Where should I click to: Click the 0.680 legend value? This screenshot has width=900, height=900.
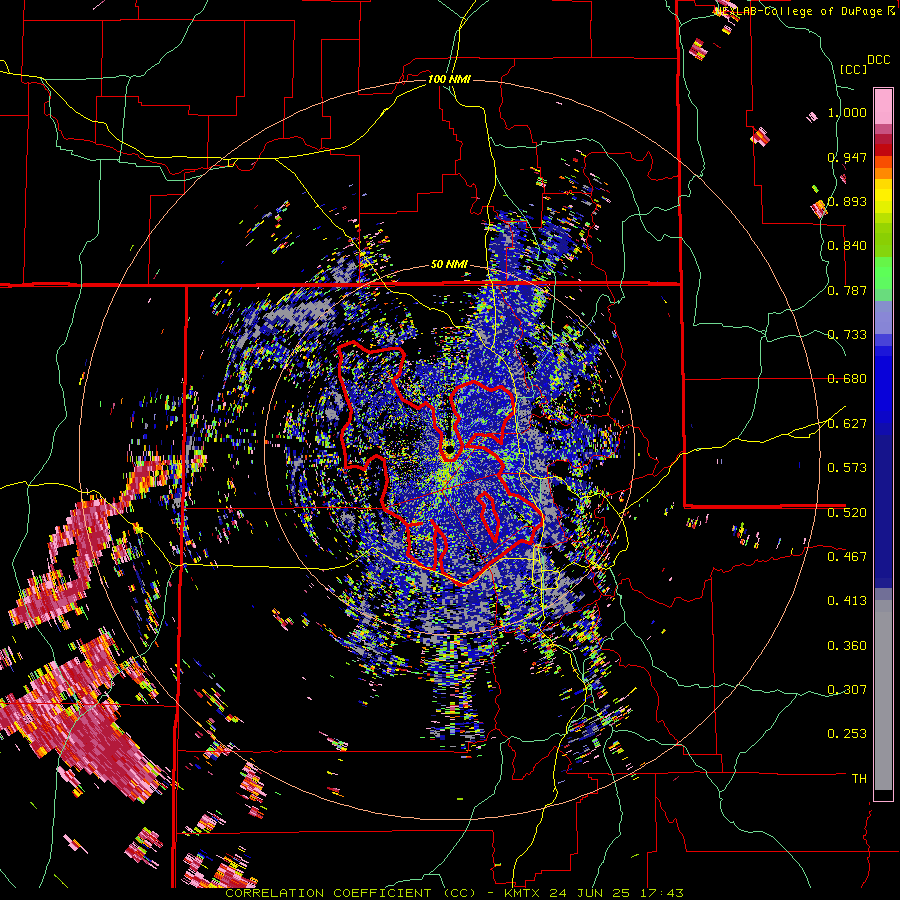(847, 379)
